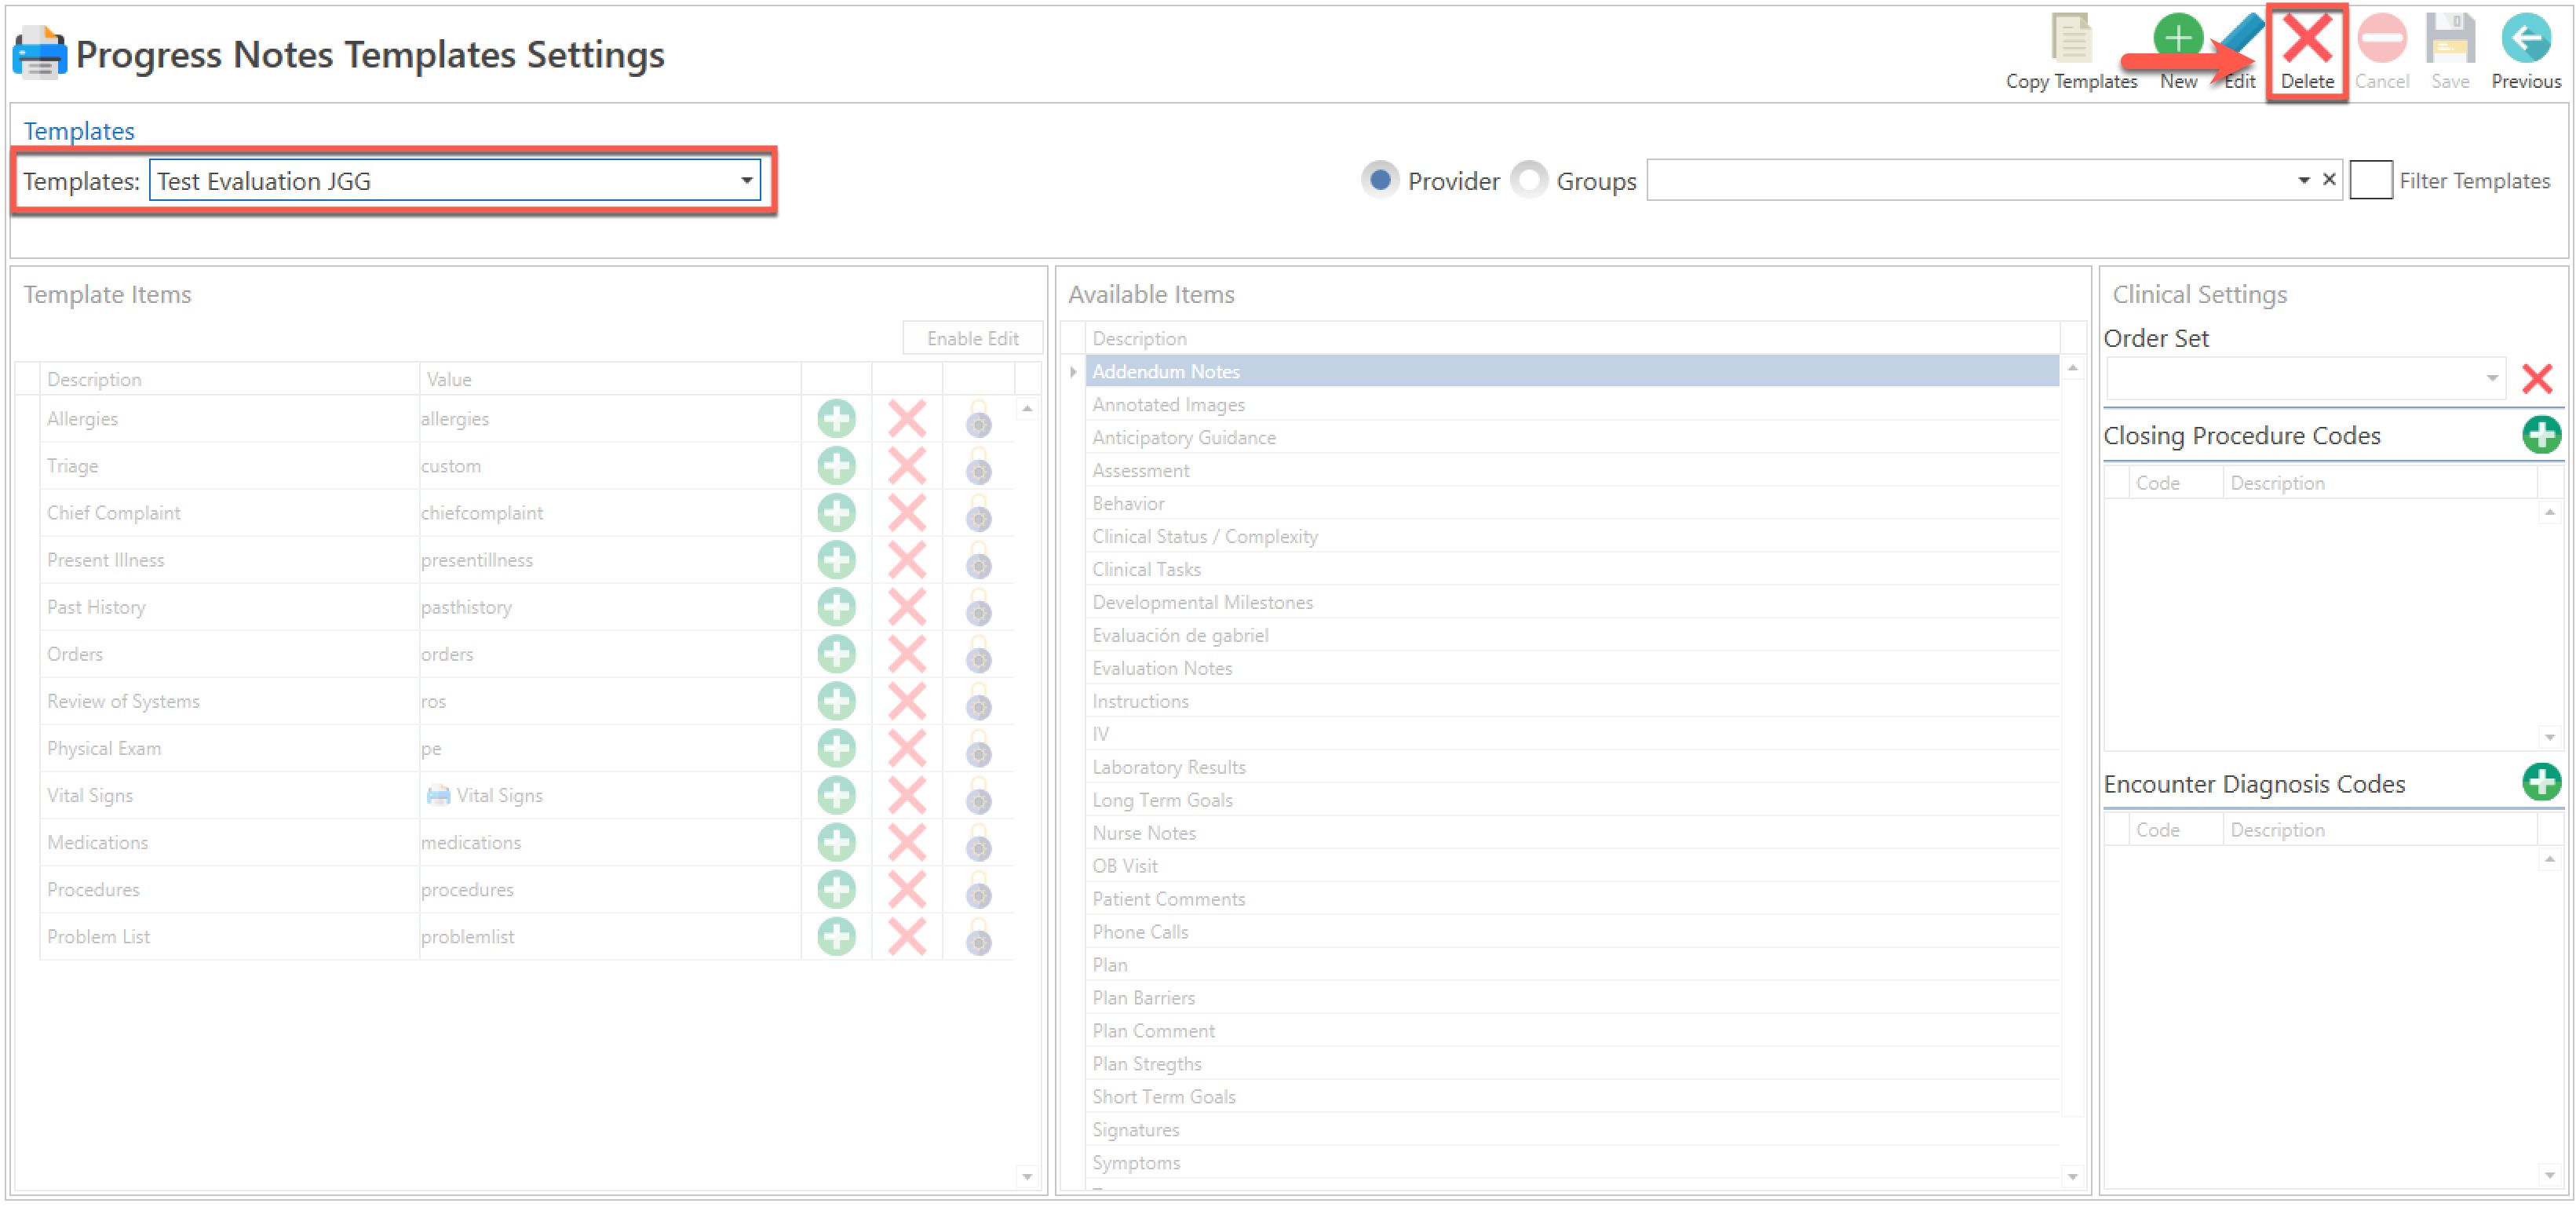This screenshot has height=1207, width=2576.
Task: Expand the provider/groups selection dropdown
Action: click(2303, 181)
